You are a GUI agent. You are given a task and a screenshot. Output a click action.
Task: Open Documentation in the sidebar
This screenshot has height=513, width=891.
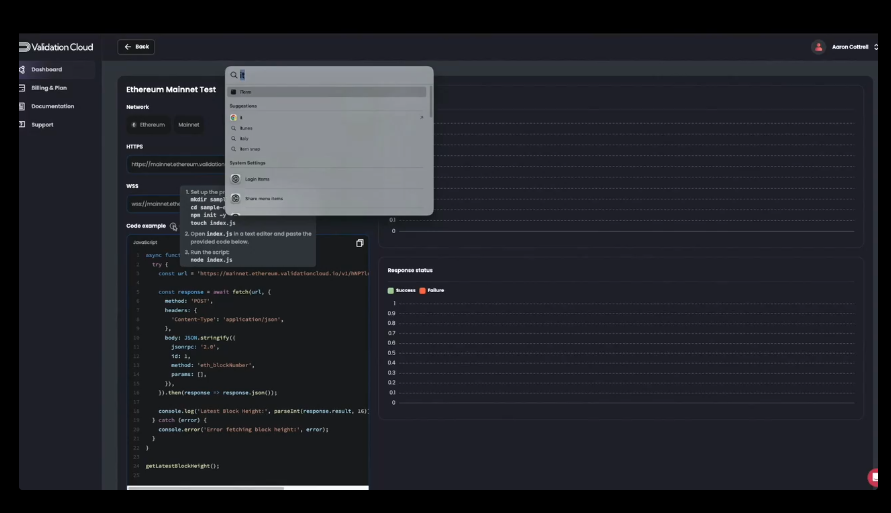(52, 106)
